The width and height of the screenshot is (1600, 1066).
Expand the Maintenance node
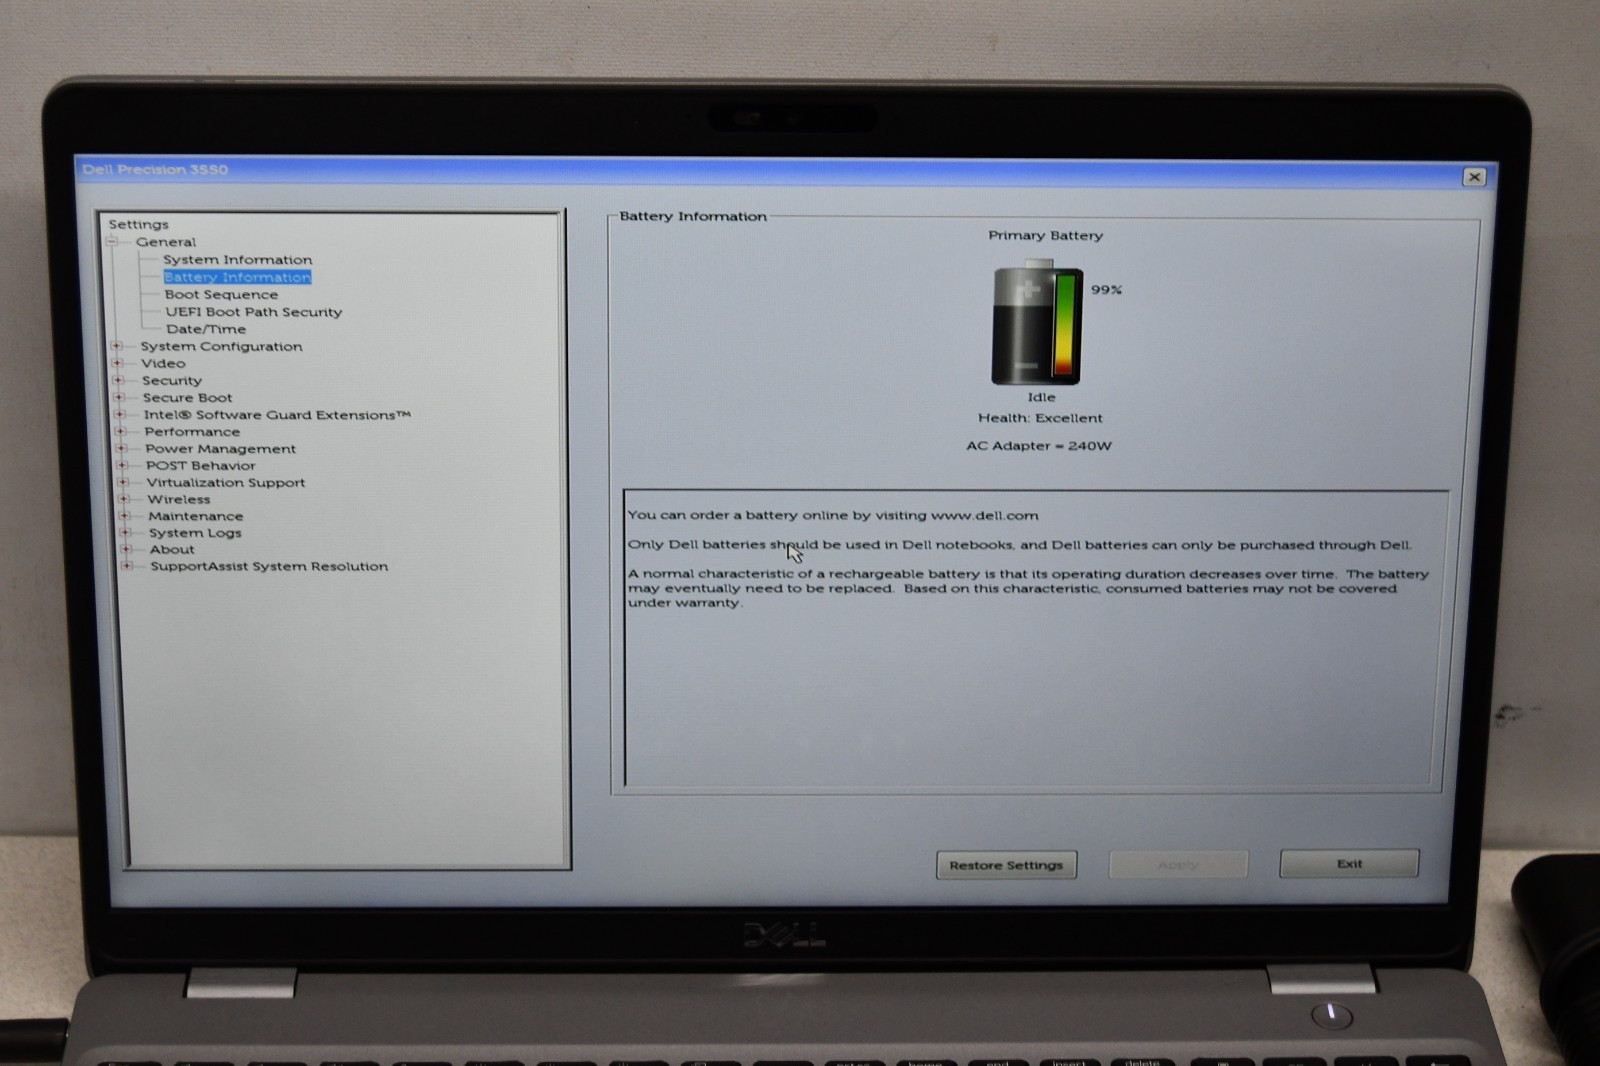point(125,516)
